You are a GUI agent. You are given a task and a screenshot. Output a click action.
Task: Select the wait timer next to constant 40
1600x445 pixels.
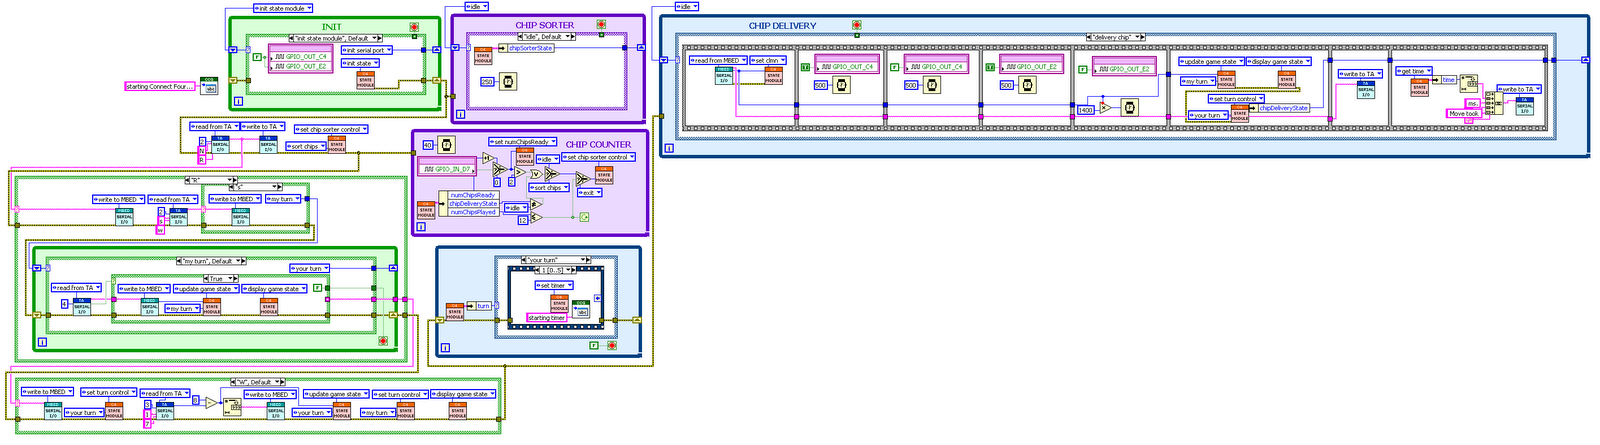pyautogui.click(x=446, y=145)
